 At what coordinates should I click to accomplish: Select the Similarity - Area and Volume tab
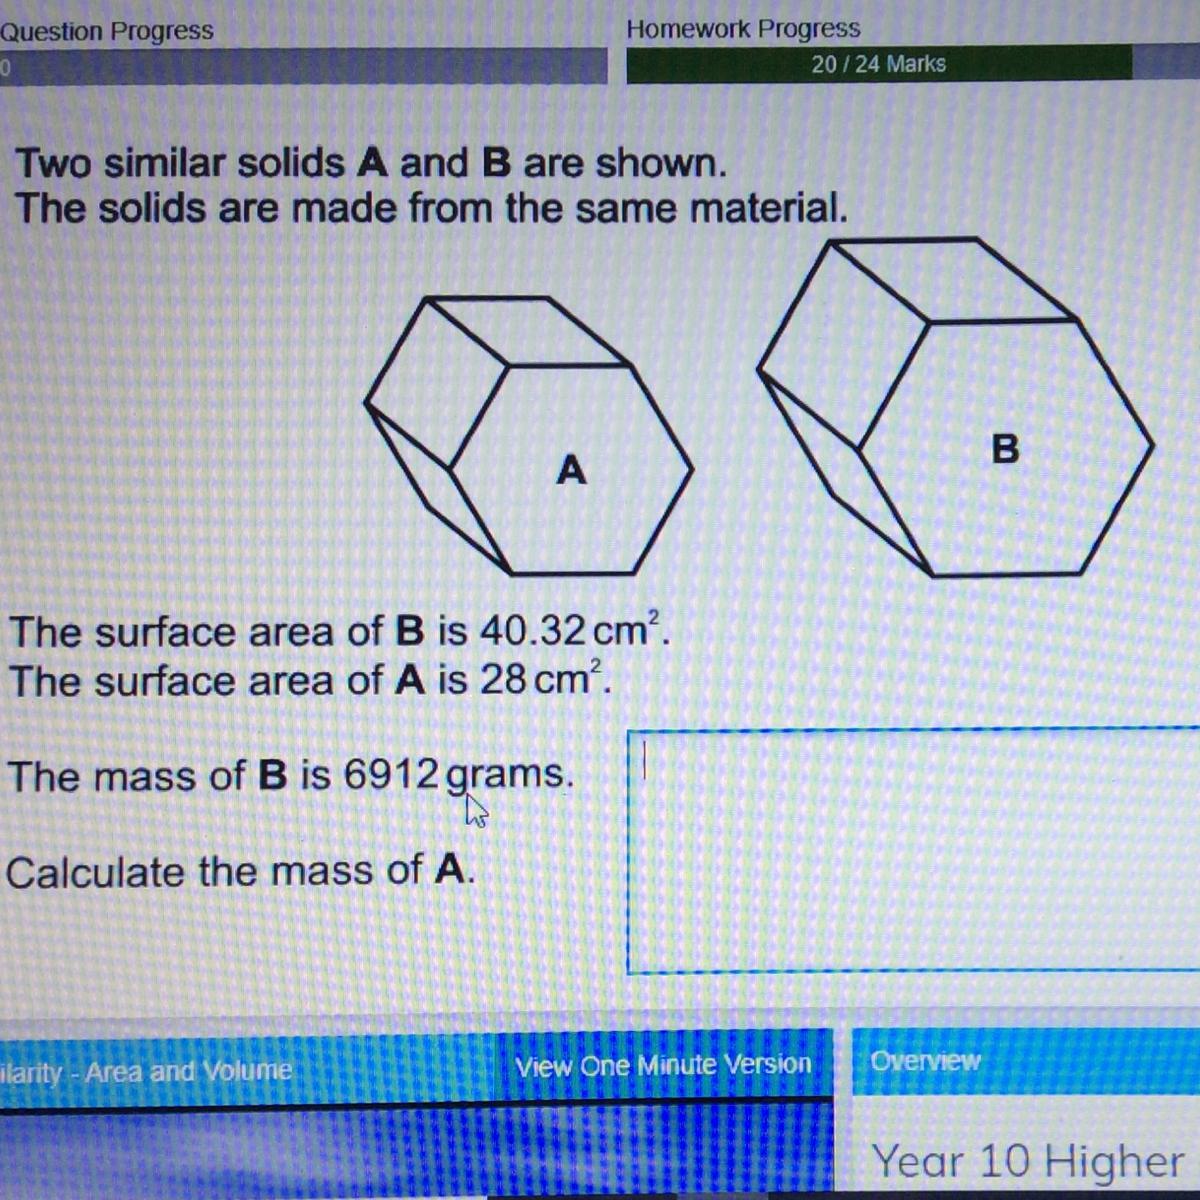click(248, 1070)
